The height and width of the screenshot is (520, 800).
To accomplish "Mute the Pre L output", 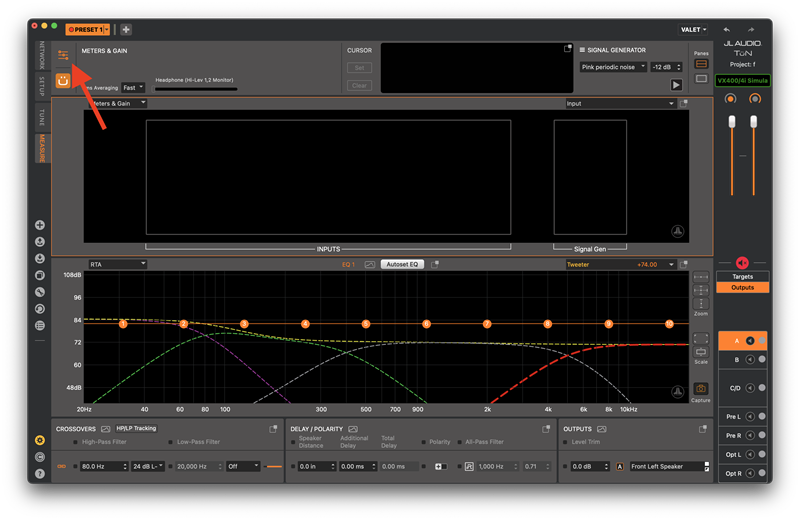I will 750,416.
